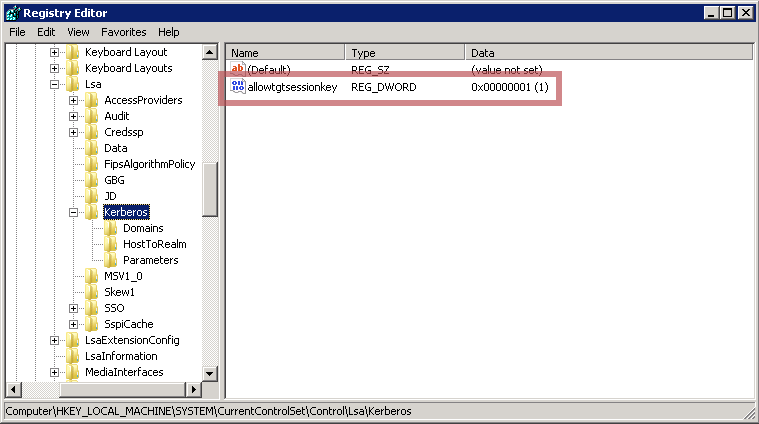
Task: Click the MediaInterfaces folder icon
Action: pos(73,371)
